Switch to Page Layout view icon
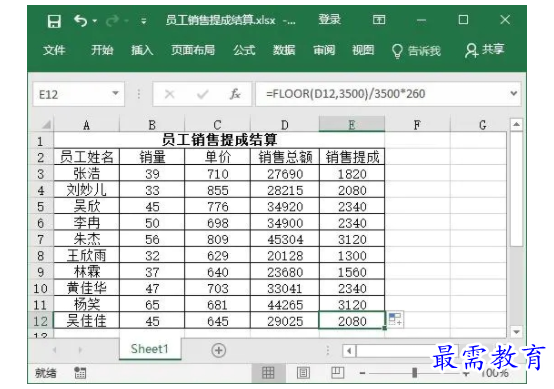This screenshot has width=554, height=389. [303, 372]
